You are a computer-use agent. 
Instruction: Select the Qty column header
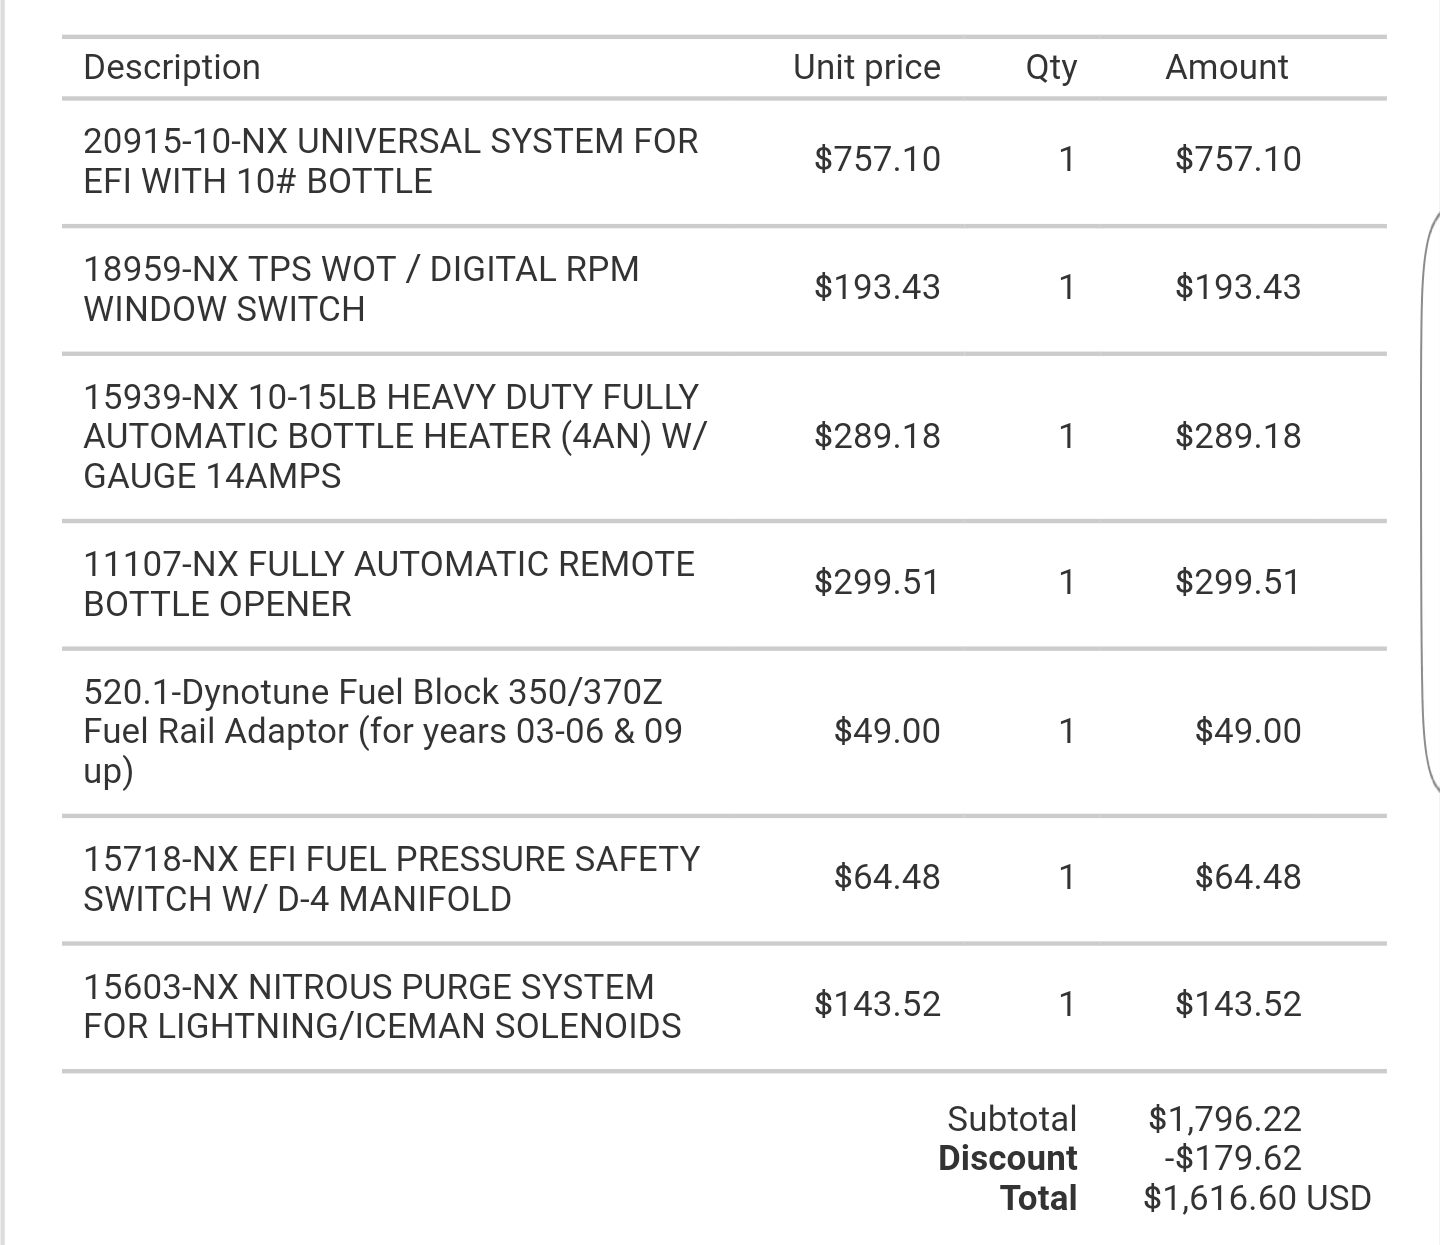coord(1051,67)
